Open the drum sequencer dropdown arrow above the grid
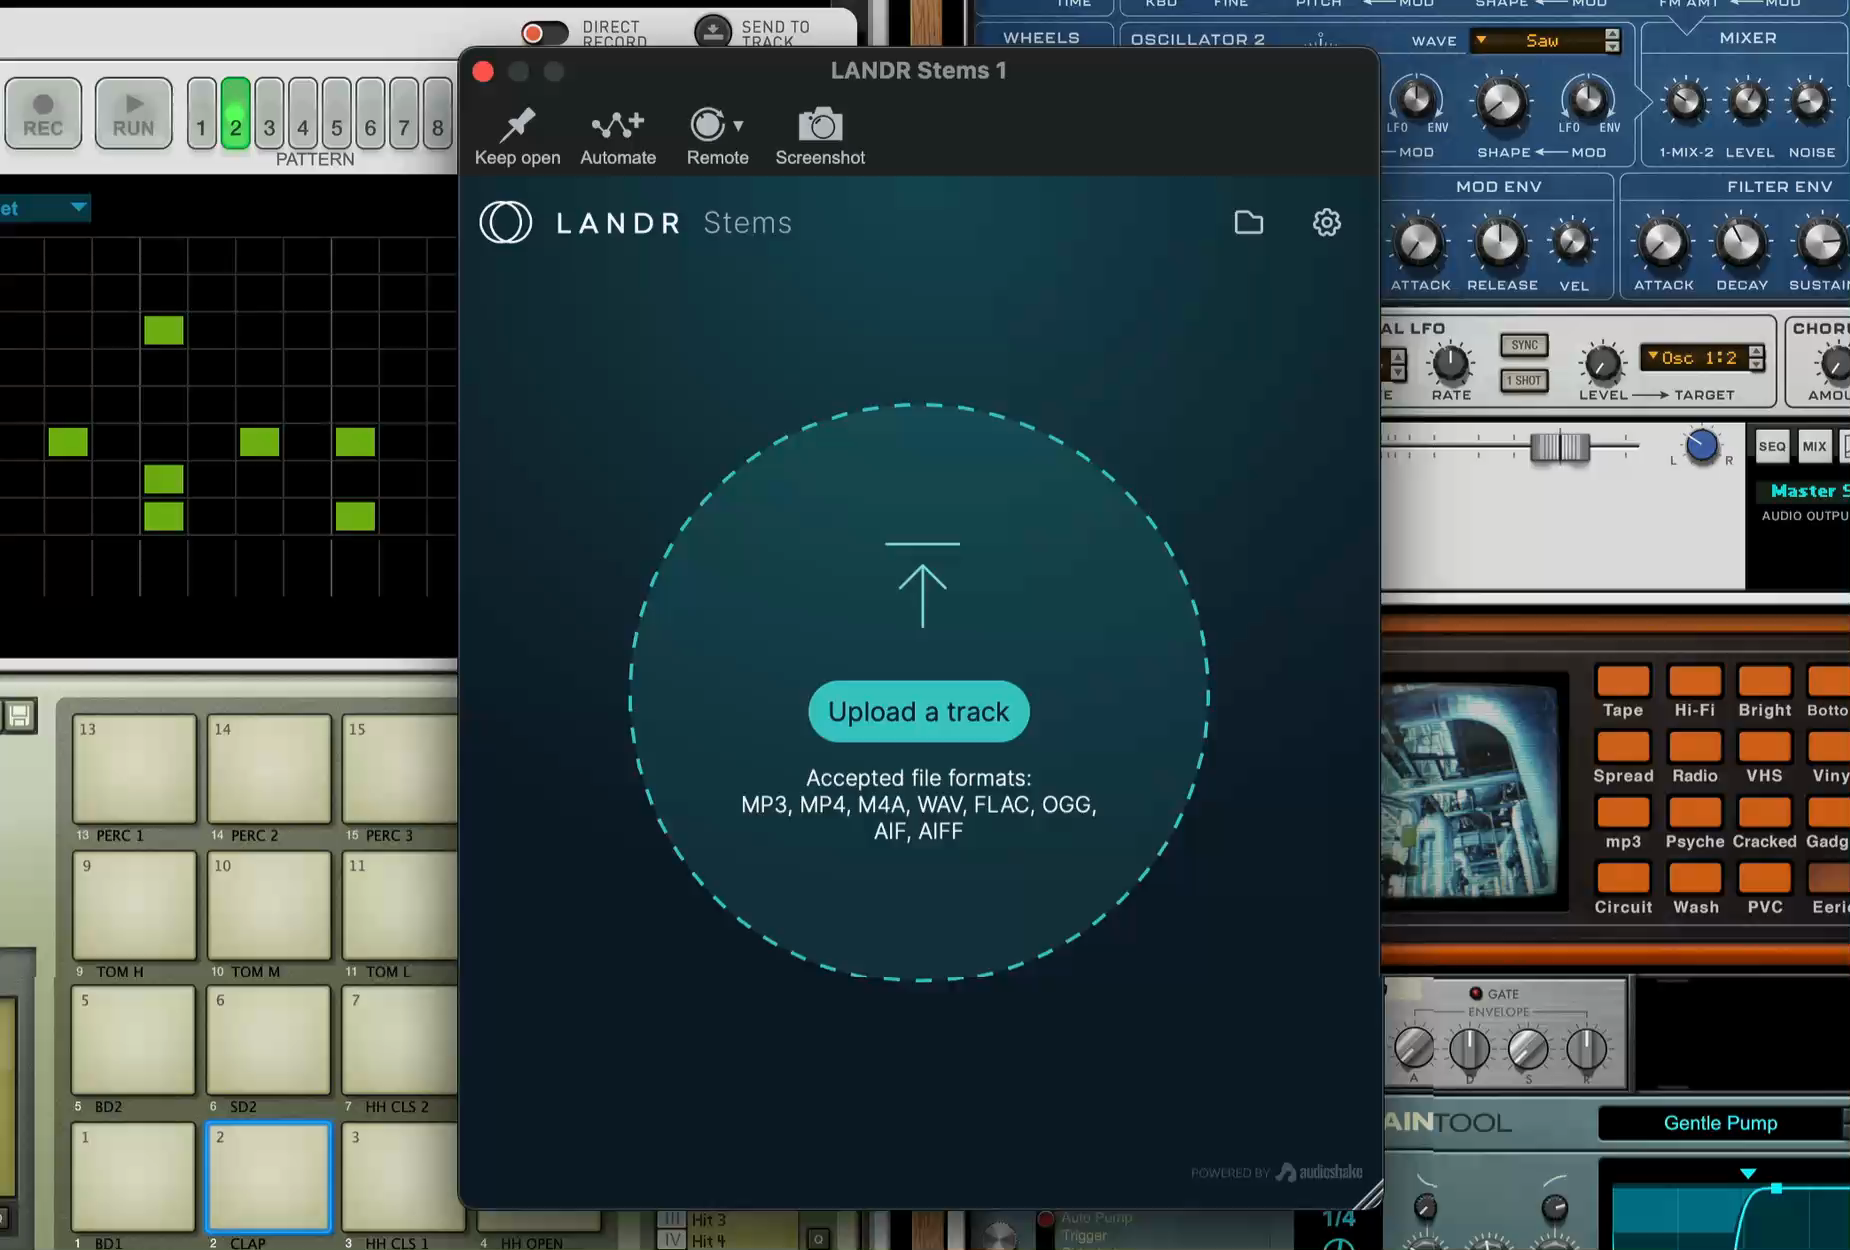 tap(78, 207)
